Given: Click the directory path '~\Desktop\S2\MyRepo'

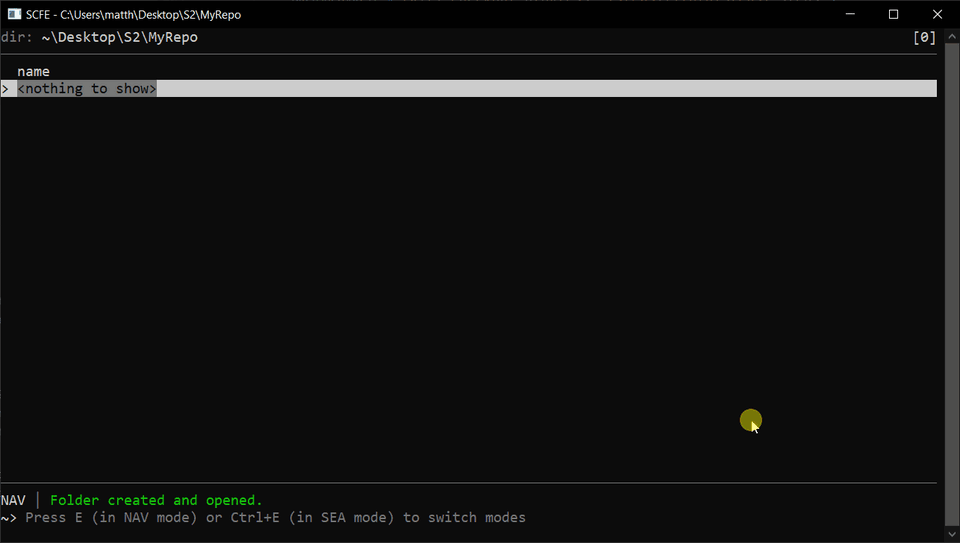Looking at the screenshot, I should [119, 37].
